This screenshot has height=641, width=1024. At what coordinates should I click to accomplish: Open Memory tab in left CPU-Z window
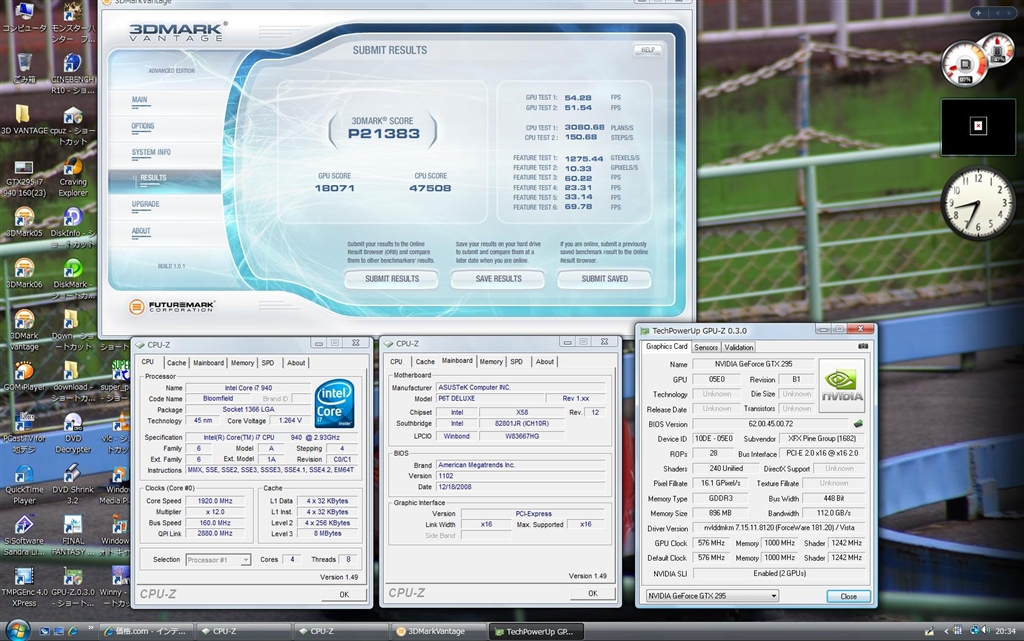(242, 363)
